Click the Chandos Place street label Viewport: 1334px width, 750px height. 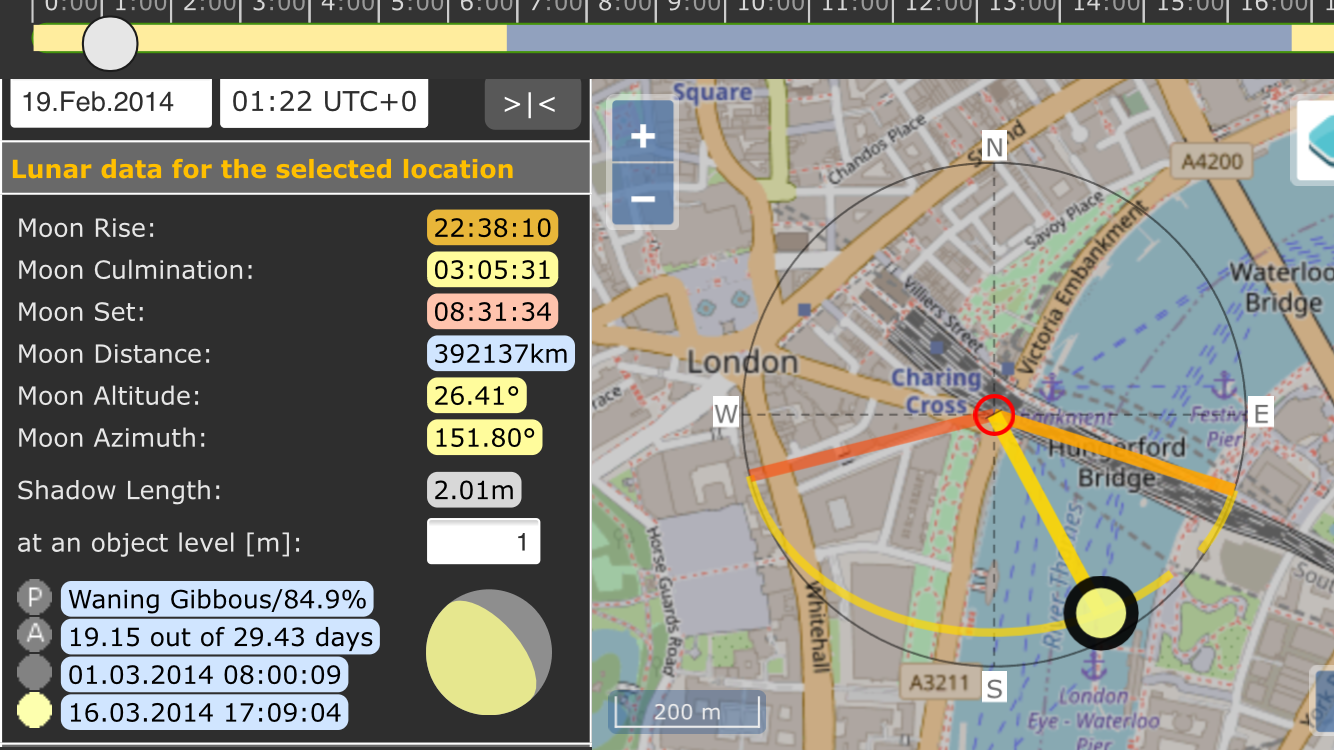coord(878,151)
